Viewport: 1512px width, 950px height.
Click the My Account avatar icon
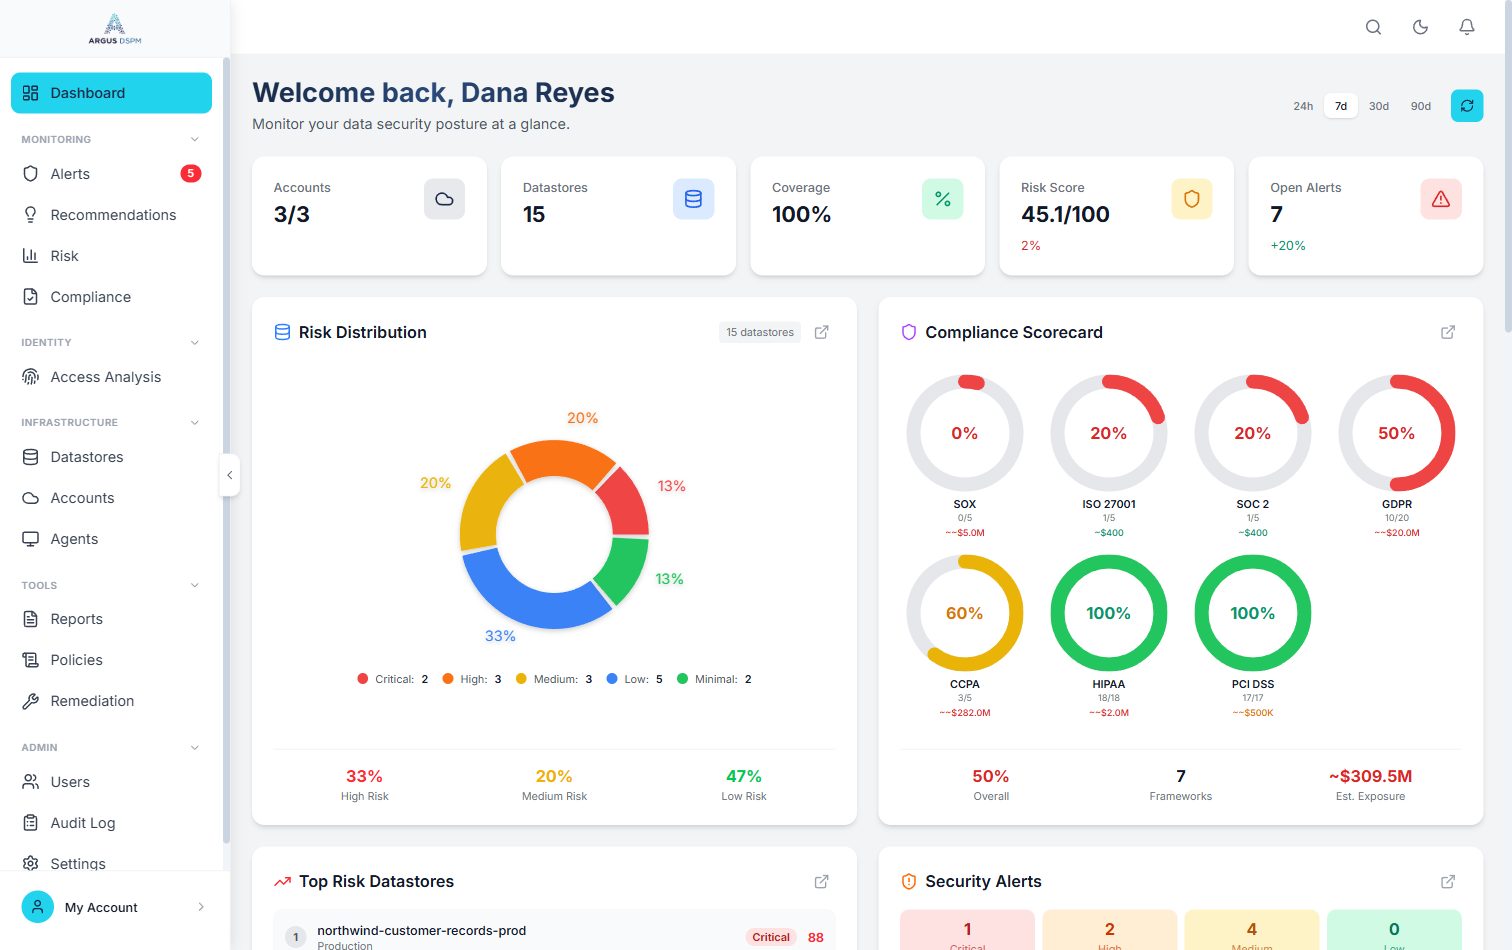37,907
